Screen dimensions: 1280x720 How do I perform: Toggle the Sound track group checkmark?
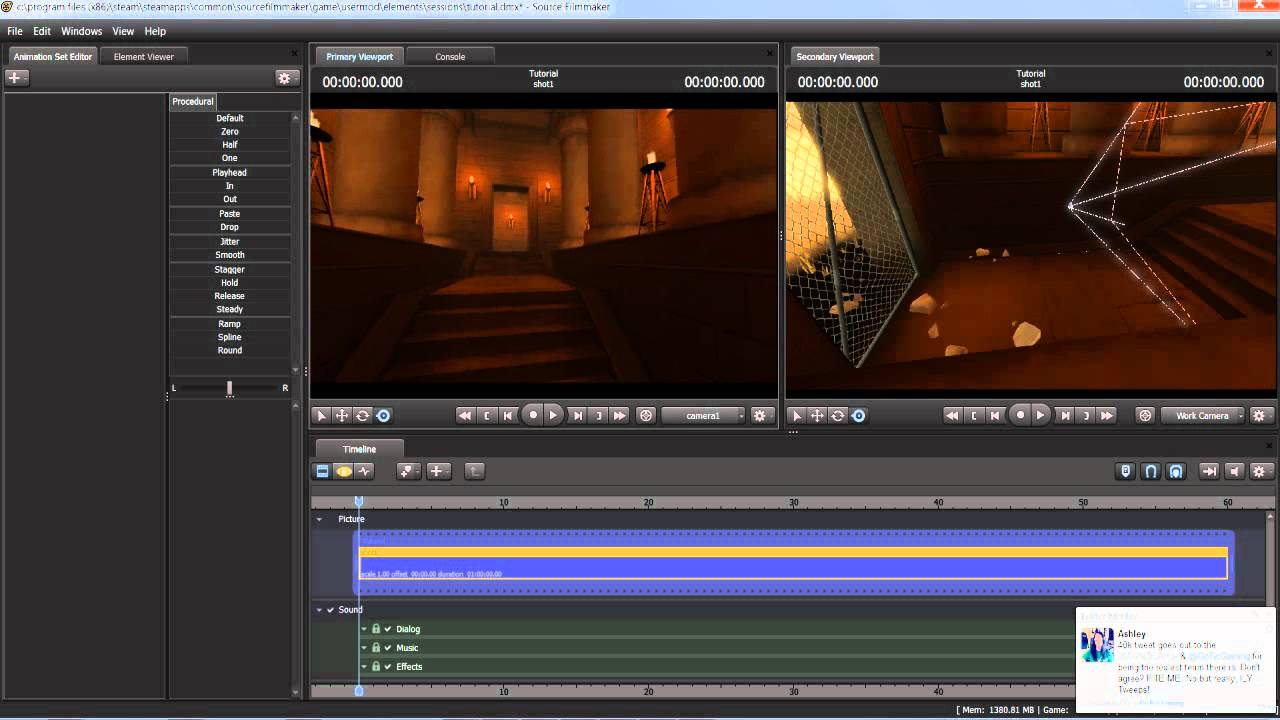click(330, 610)
